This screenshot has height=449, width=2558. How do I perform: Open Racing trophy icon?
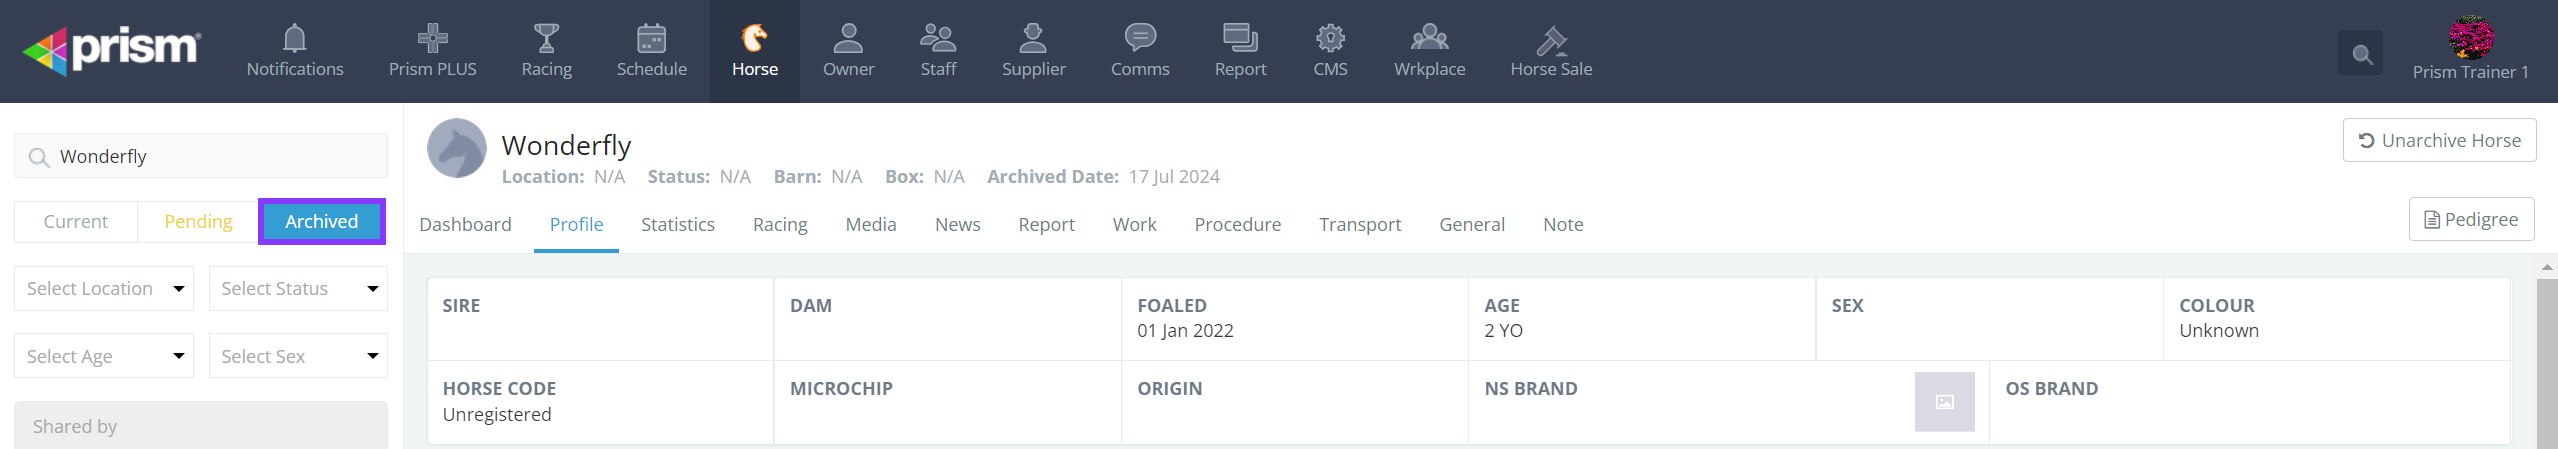coord(546,39)
